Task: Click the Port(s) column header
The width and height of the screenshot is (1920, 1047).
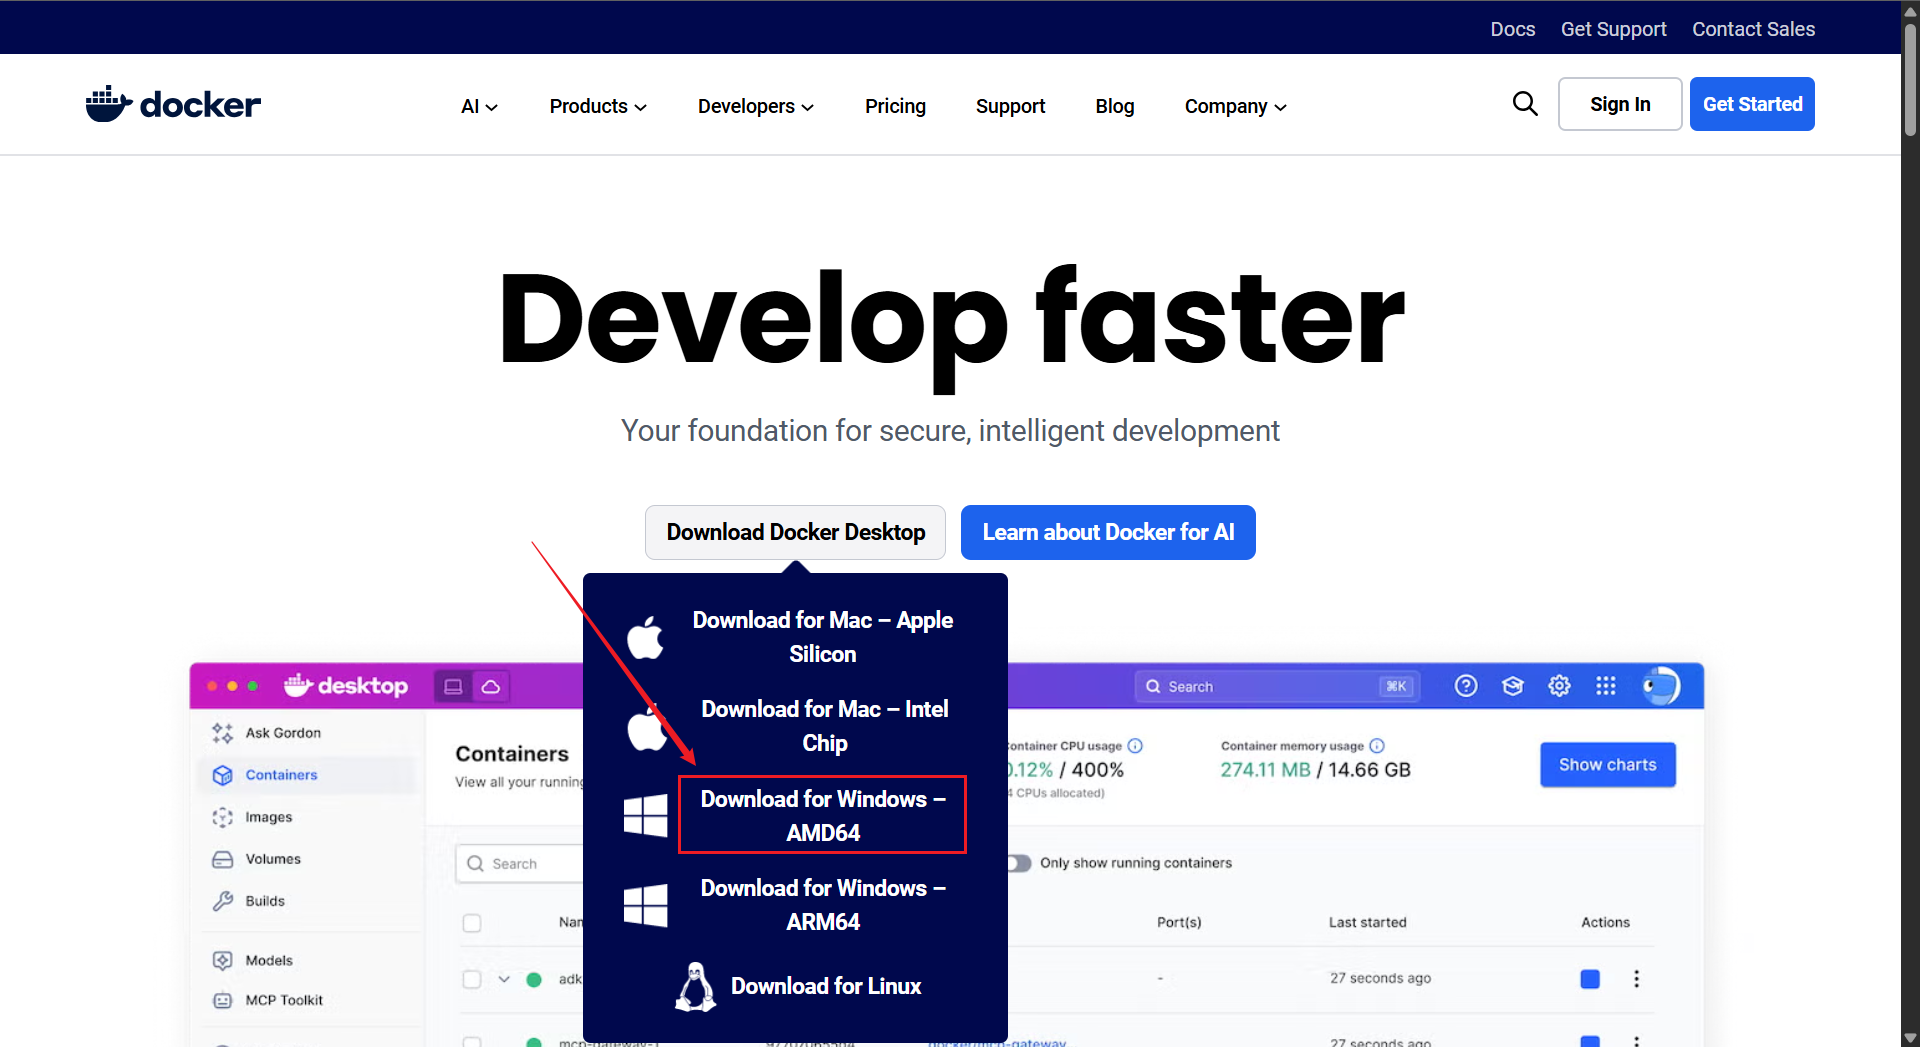Action: pyautogui.click(x=1179, y=922)
